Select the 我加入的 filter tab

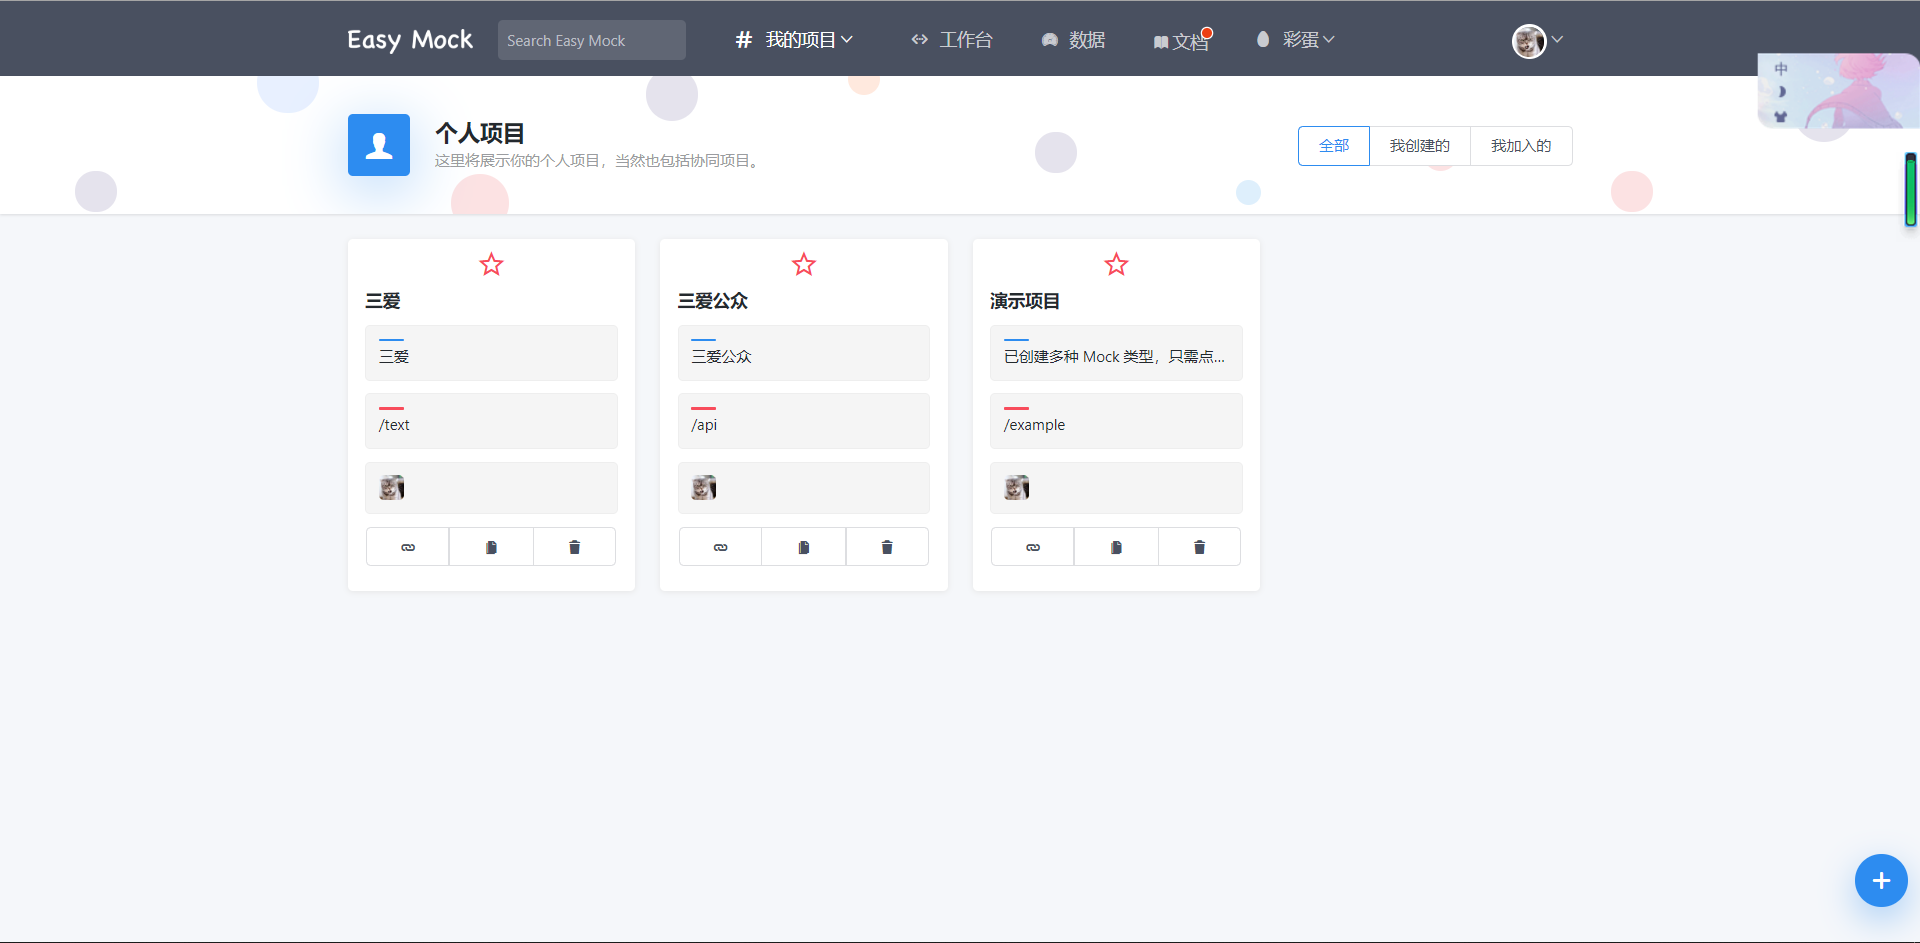[1521, 146]
